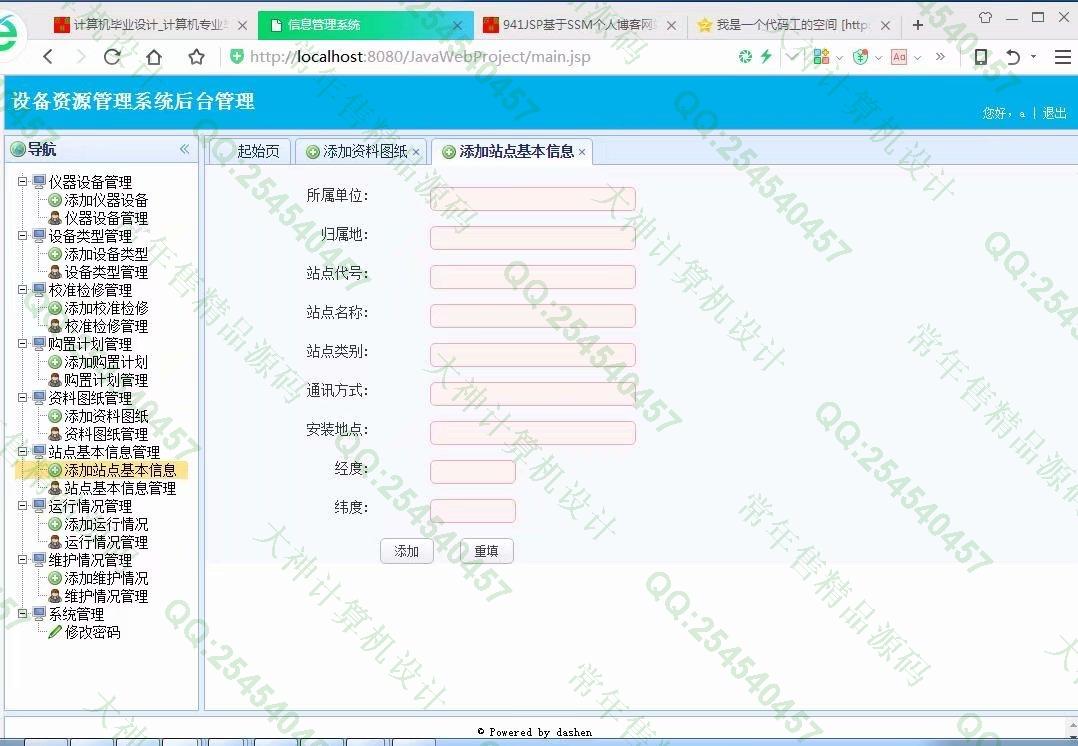Collapse the 站点基本信息管理 parent node

click(x=22, y=452)
